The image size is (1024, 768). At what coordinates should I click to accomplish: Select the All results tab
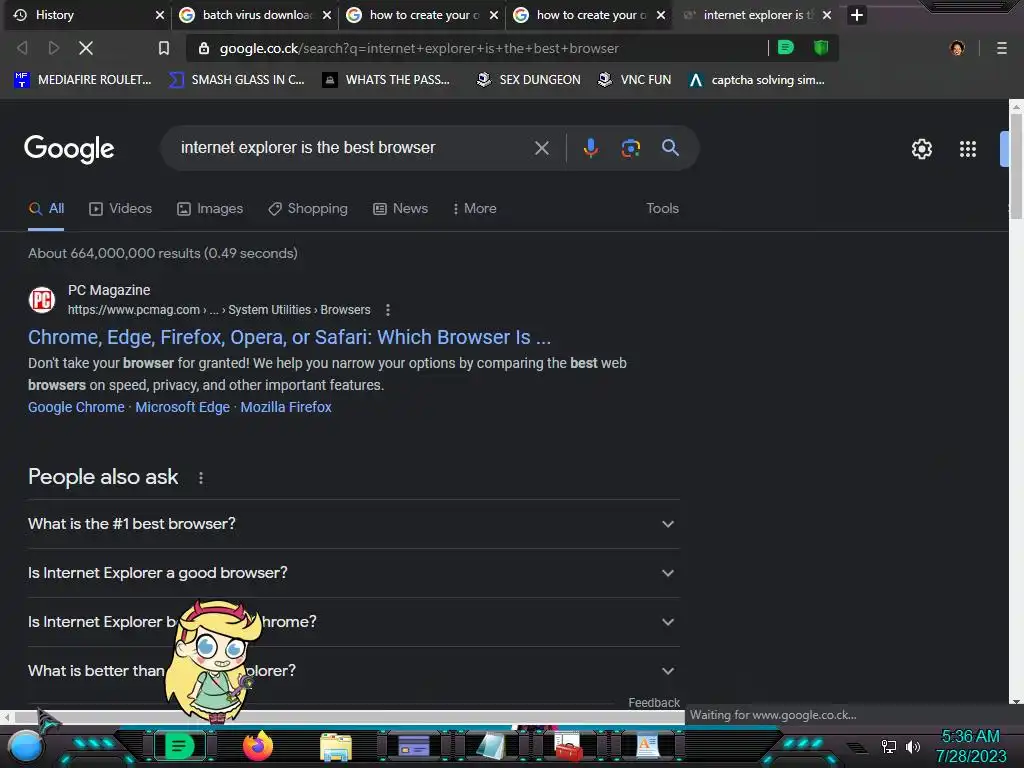(46, 208)
